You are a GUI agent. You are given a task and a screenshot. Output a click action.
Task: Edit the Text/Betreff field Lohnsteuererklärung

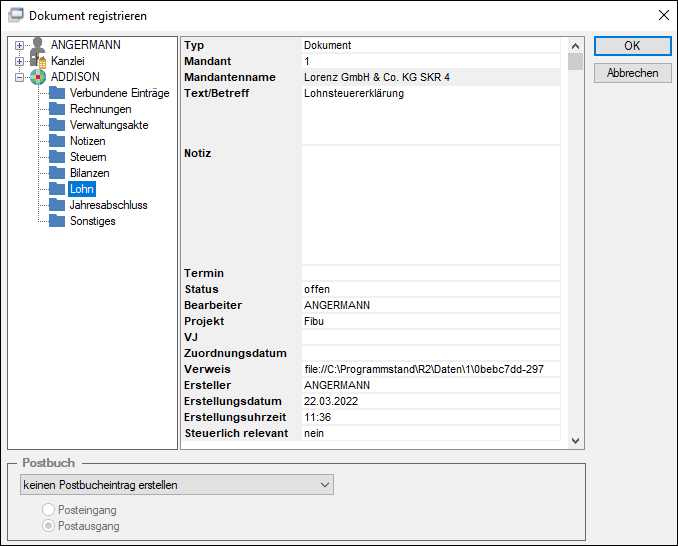pyautogui.click(x=431, y=115)
